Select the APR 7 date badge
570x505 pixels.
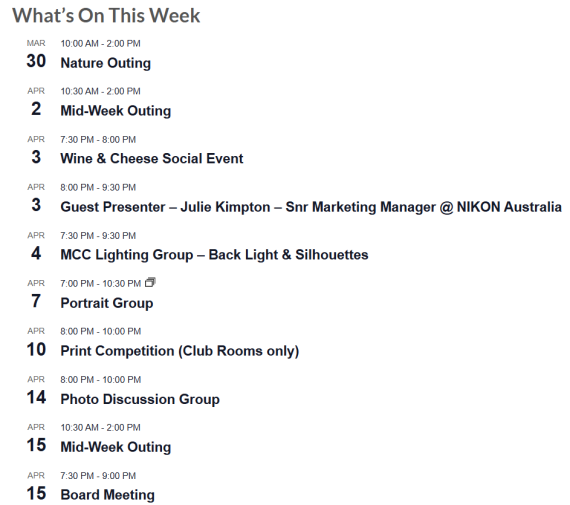36,295
